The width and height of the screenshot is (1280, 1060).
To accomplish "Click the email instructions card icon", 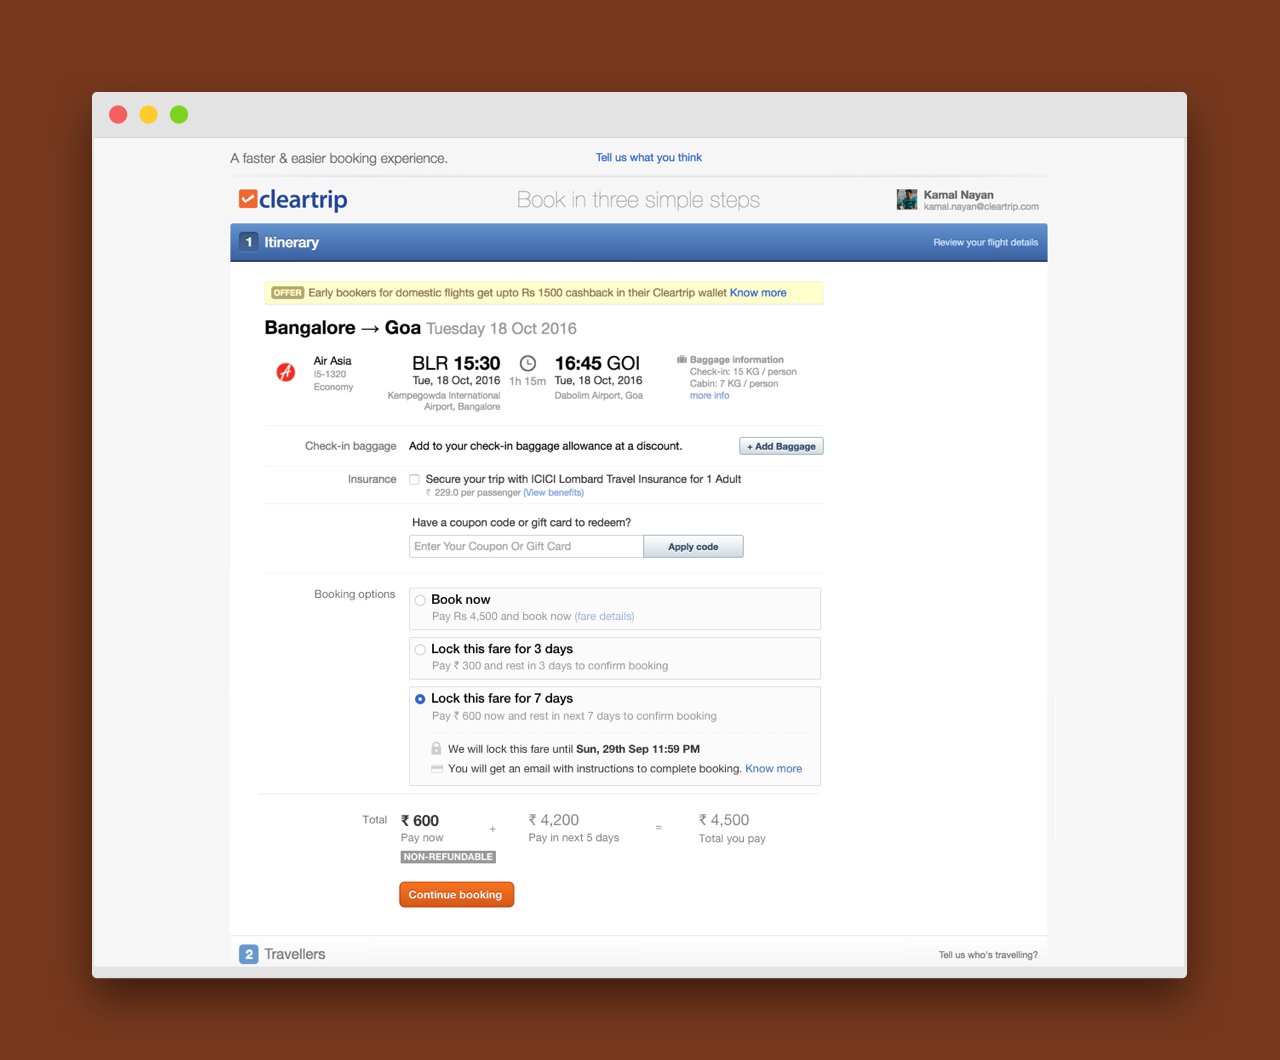I will [x=437, y=769].
